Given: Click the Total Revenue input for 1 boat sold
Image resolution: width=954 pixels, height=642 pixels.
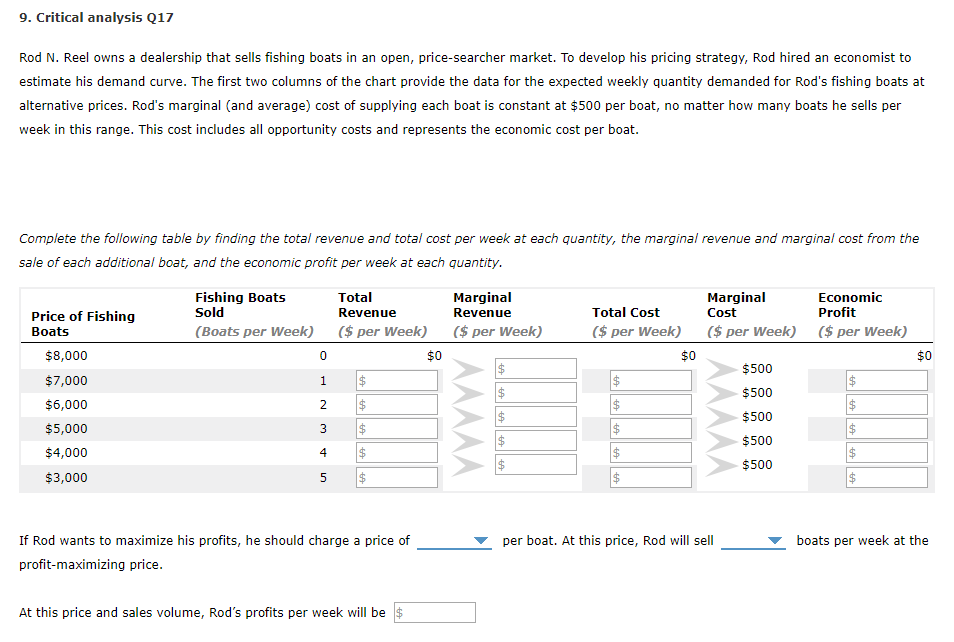Looking at the screenshot, I should point(396,380).
